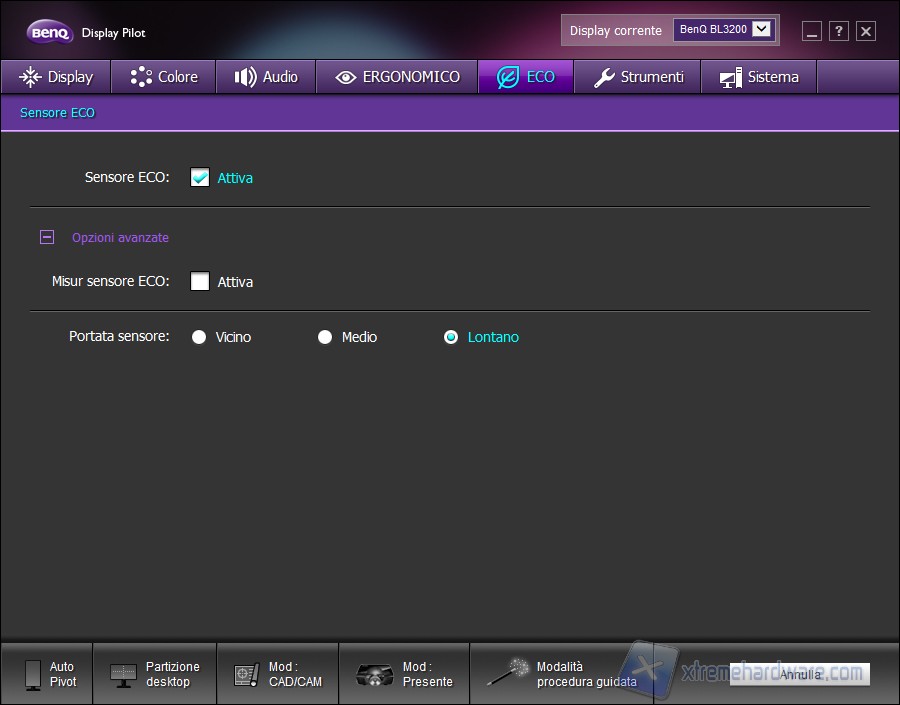The image size is (900, 705).
Task: Click the Colore palette dots icon
Action: (x=141, y=77)
